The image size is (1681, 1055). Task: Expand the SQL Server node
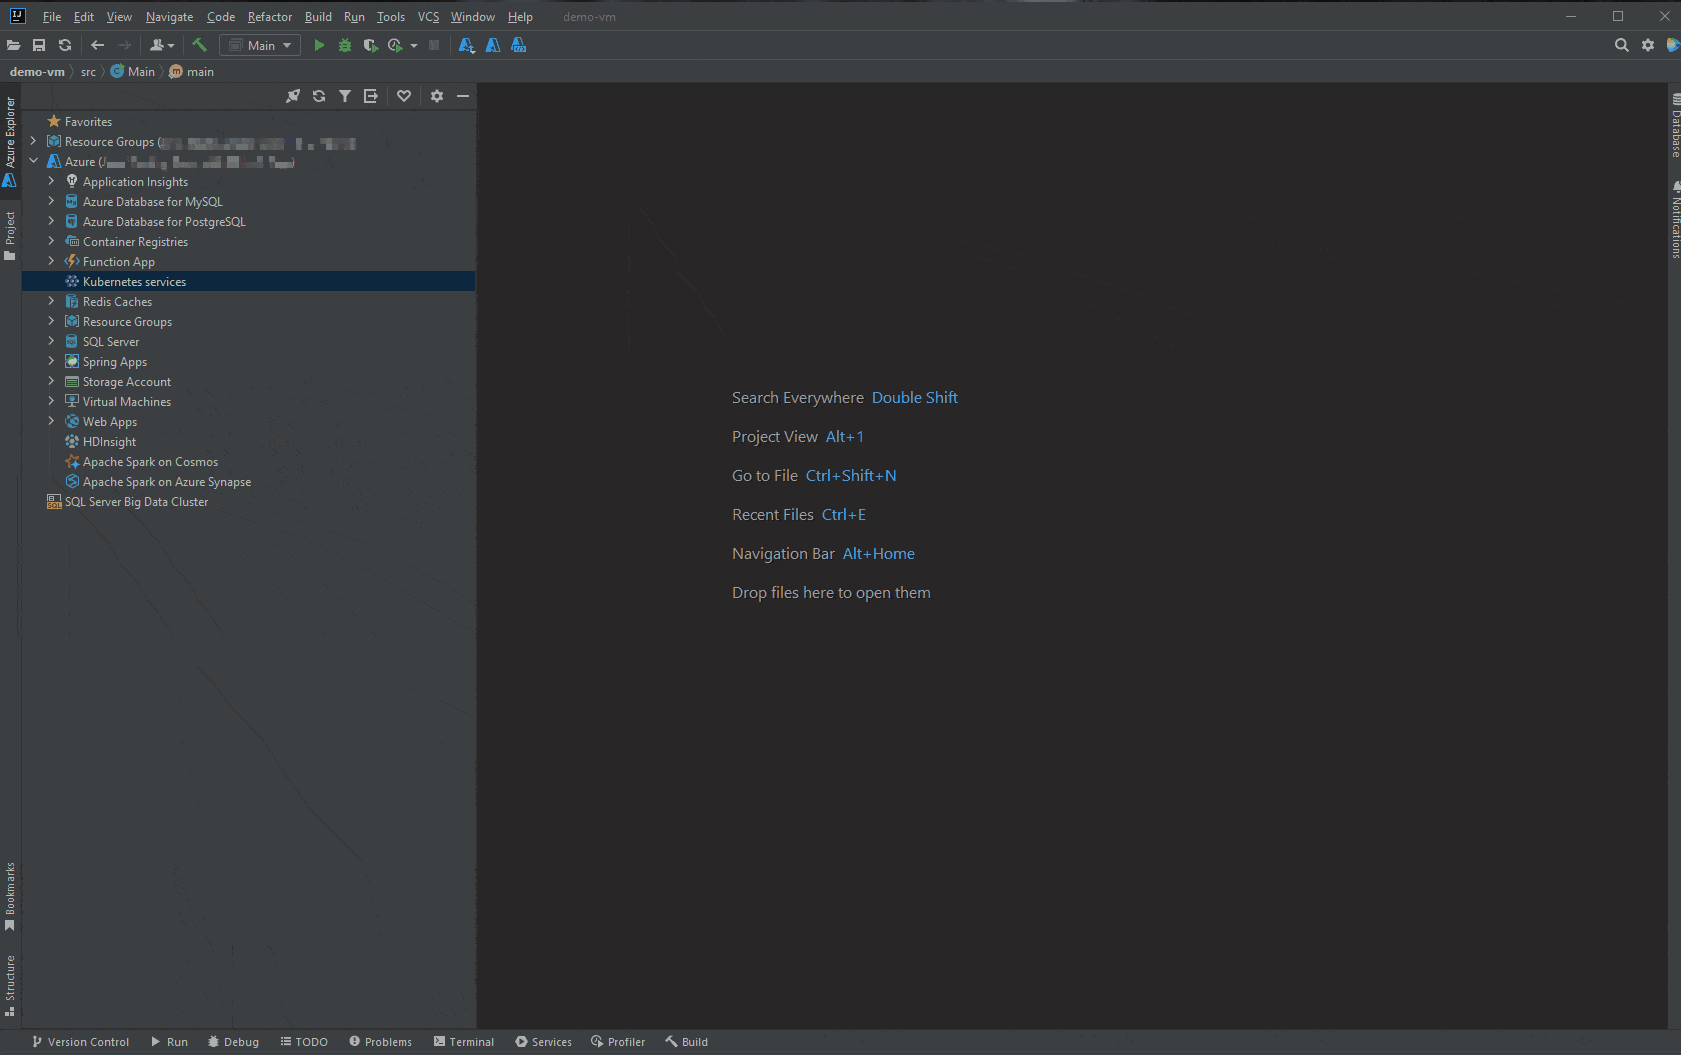(52, 341)
